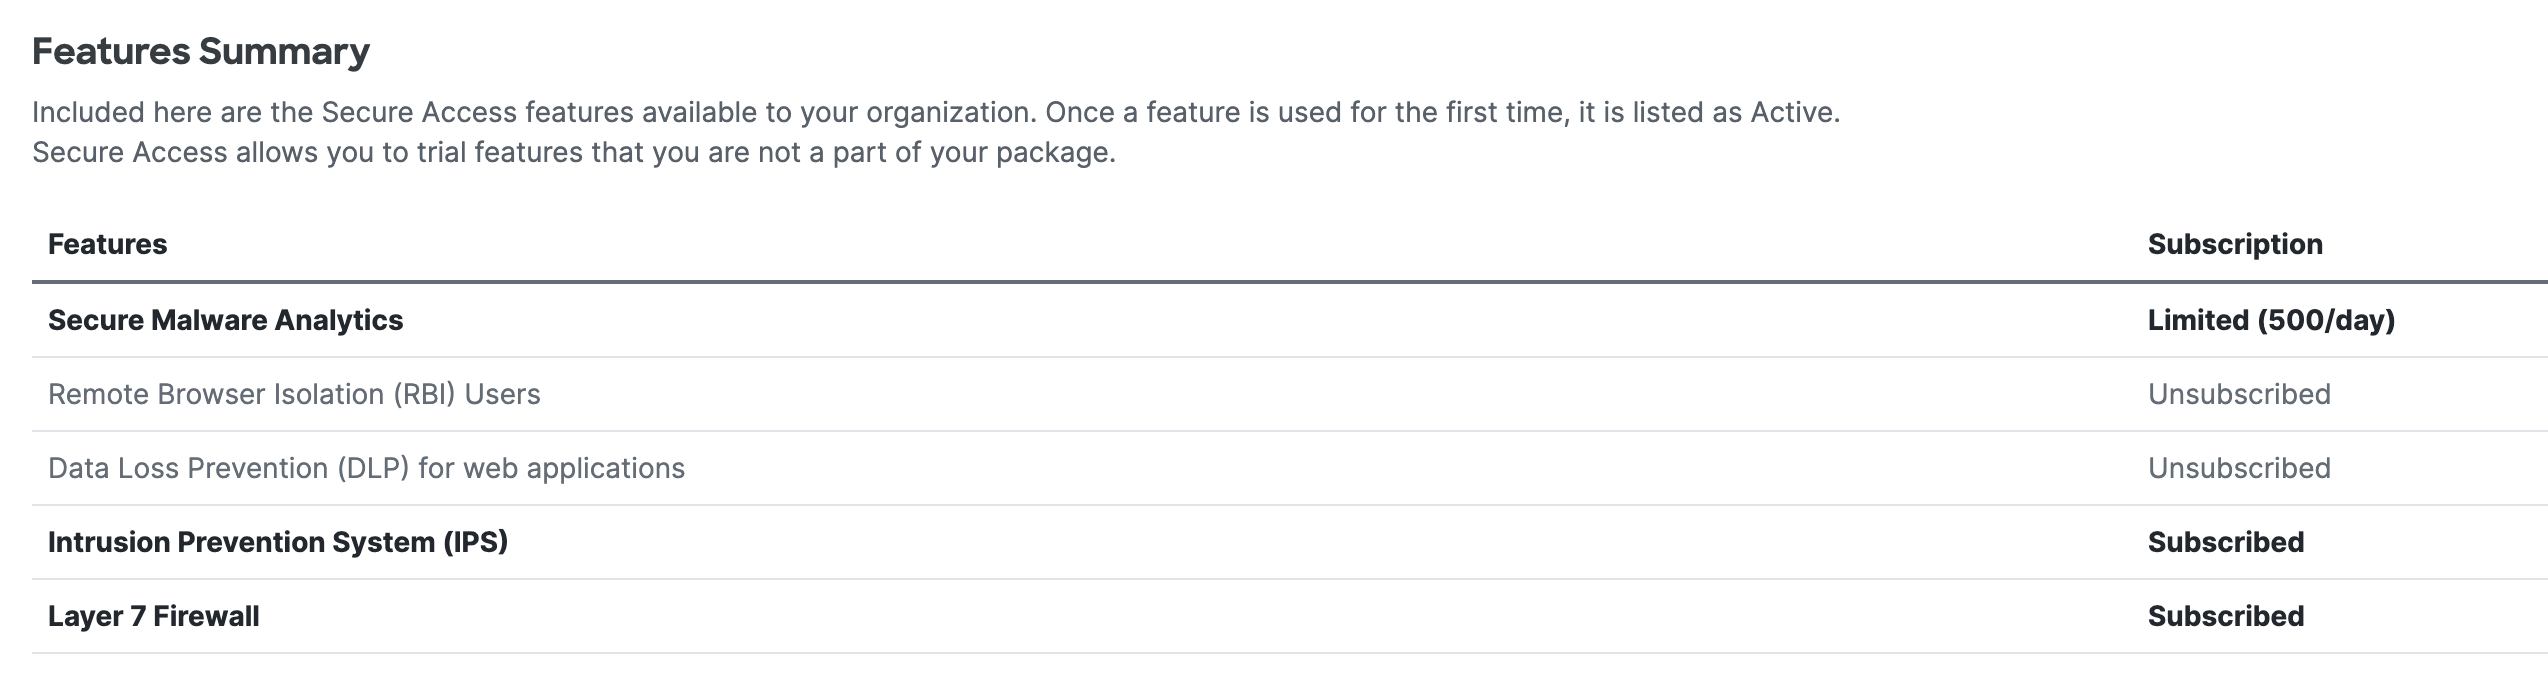Select the Secure Malware Analytics feature name
2548x694 pixels.
225,321
